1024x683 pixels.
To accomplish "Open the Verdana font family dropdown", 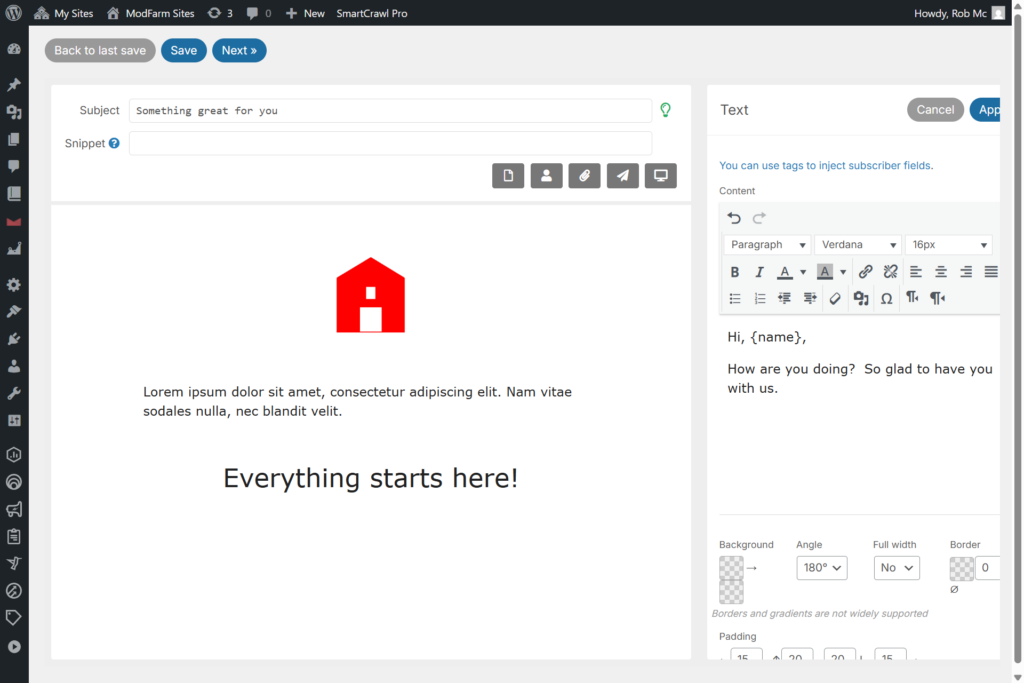I will click(858, 245).
